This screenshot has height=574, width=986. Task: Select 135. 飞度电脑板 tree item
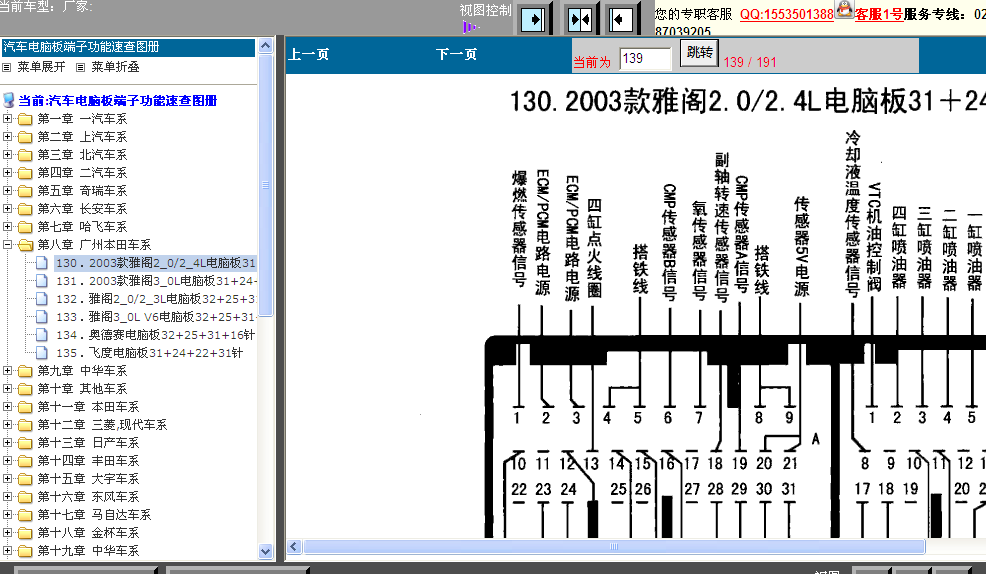coord(150,353)
